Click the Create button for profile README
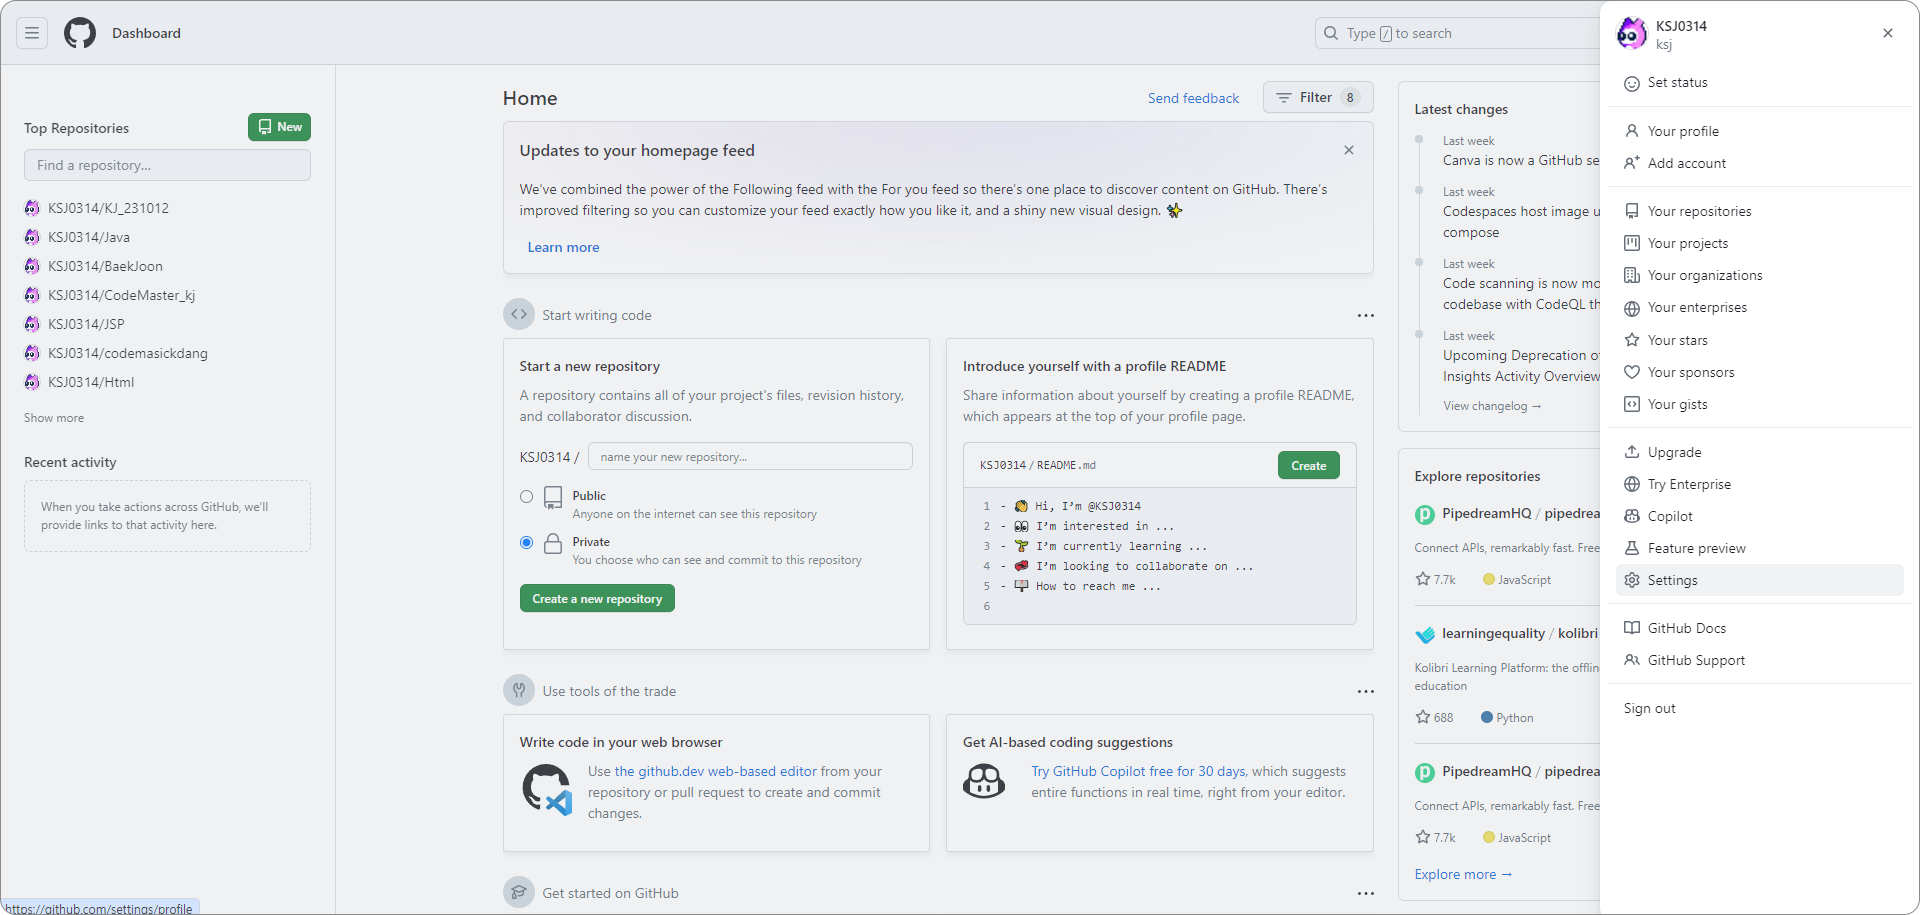This screenshot has width=1920, height=915. (1308, 465)
